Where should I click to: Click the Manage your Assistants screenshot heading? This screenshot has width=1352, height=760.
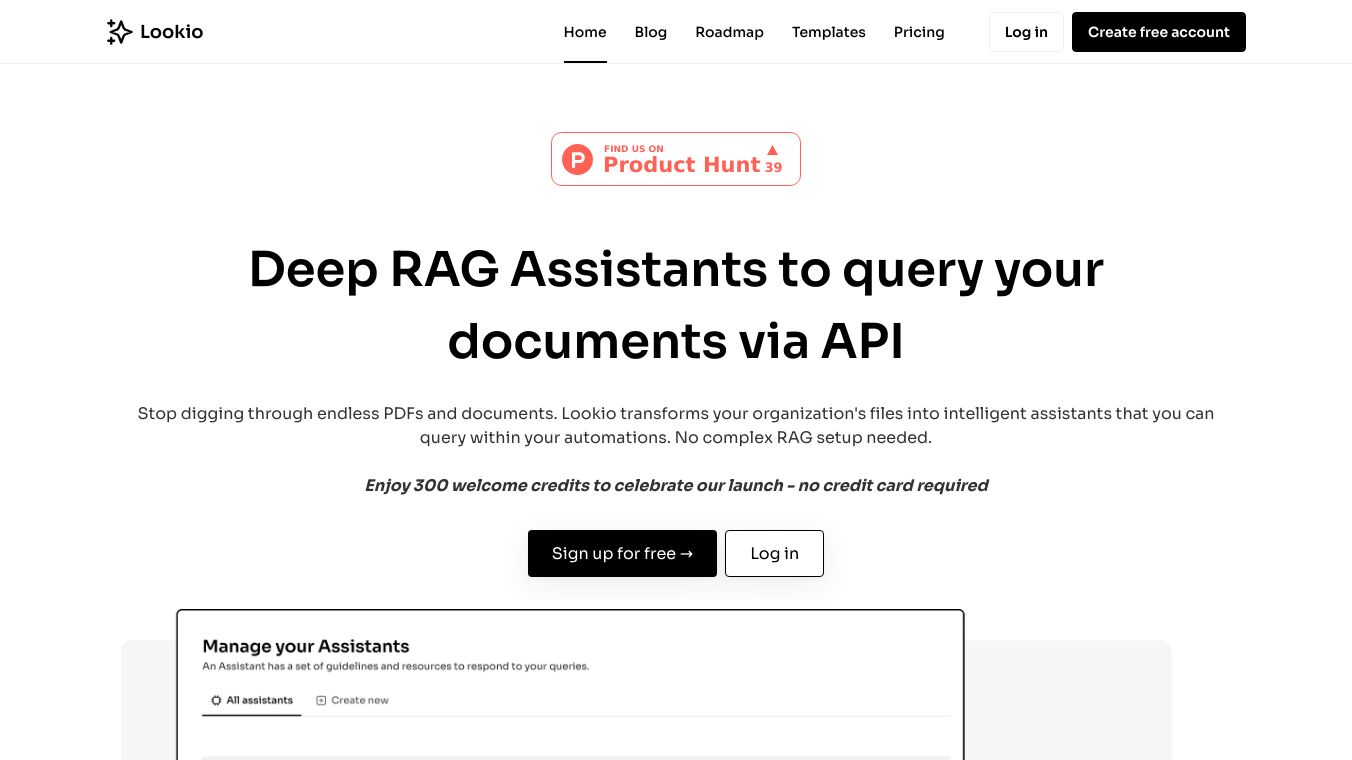(306, 646)
